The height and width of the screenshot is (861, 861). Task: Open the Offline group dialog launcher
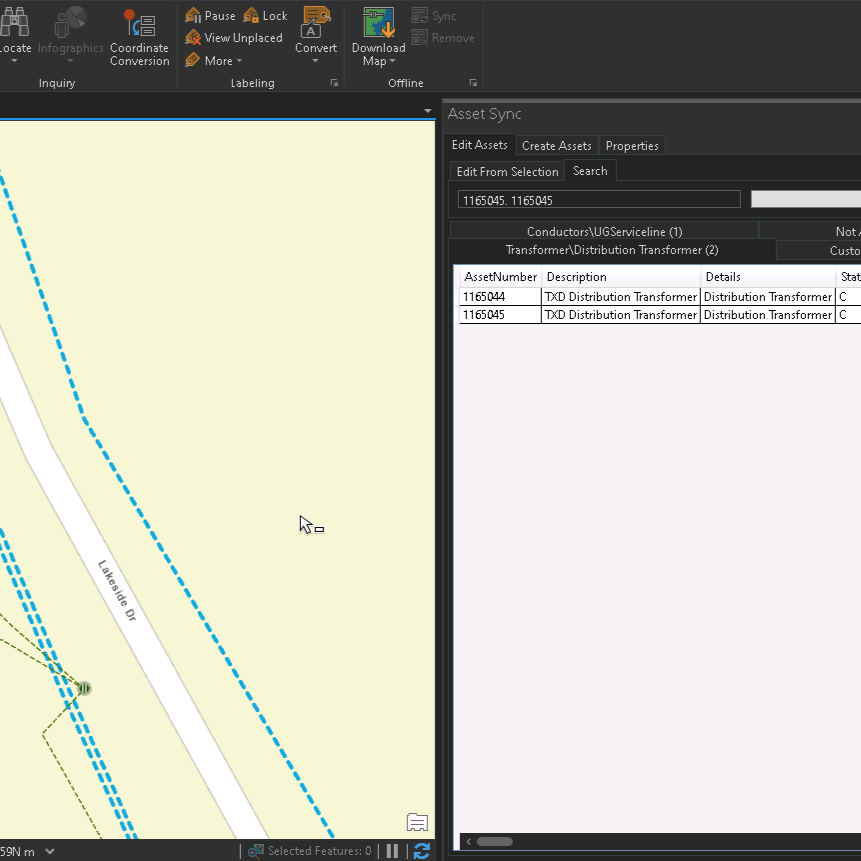(473, 83)
